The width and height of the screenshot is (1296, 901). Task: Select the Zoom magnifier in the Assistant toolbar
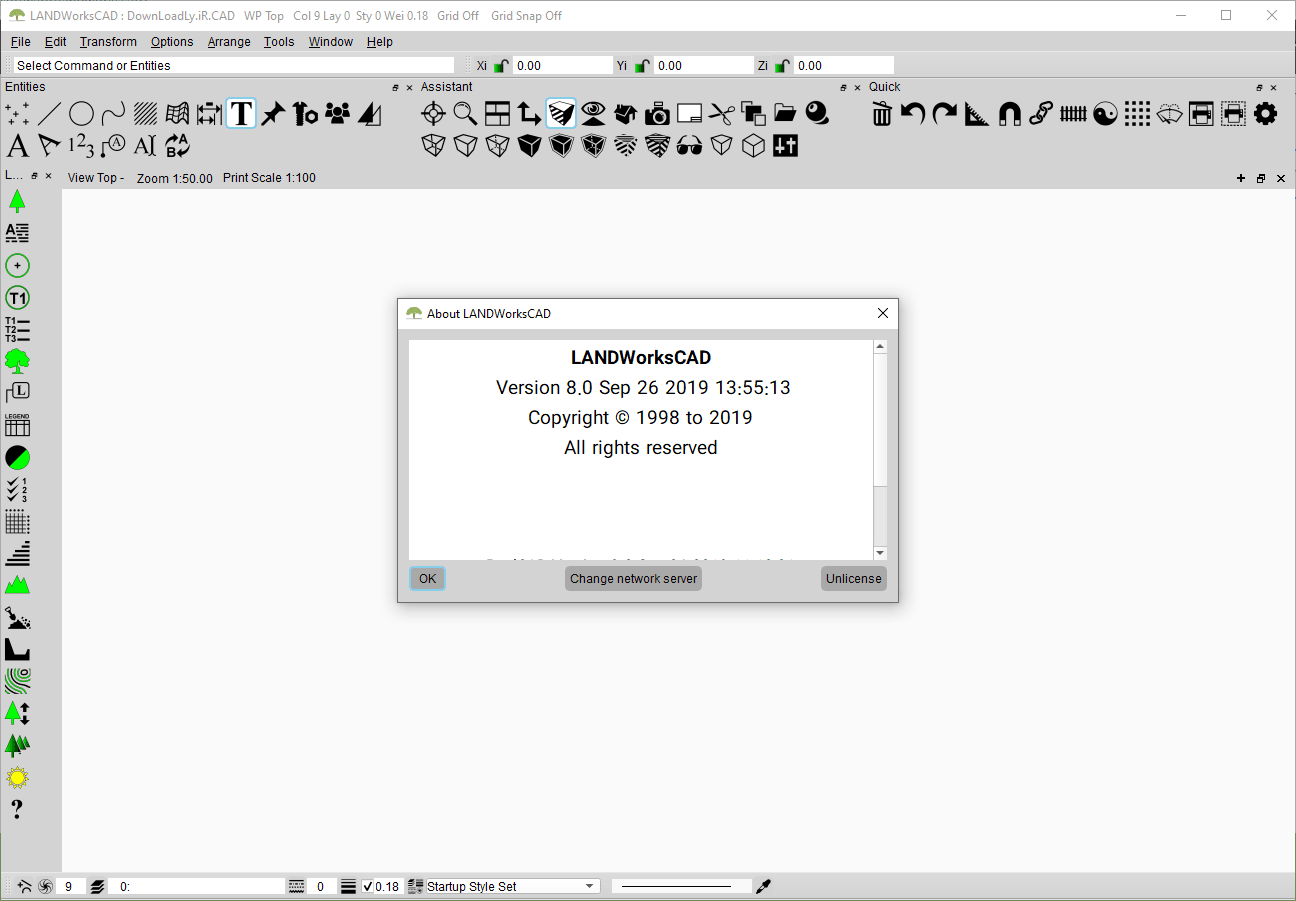(x=465, y=113)
